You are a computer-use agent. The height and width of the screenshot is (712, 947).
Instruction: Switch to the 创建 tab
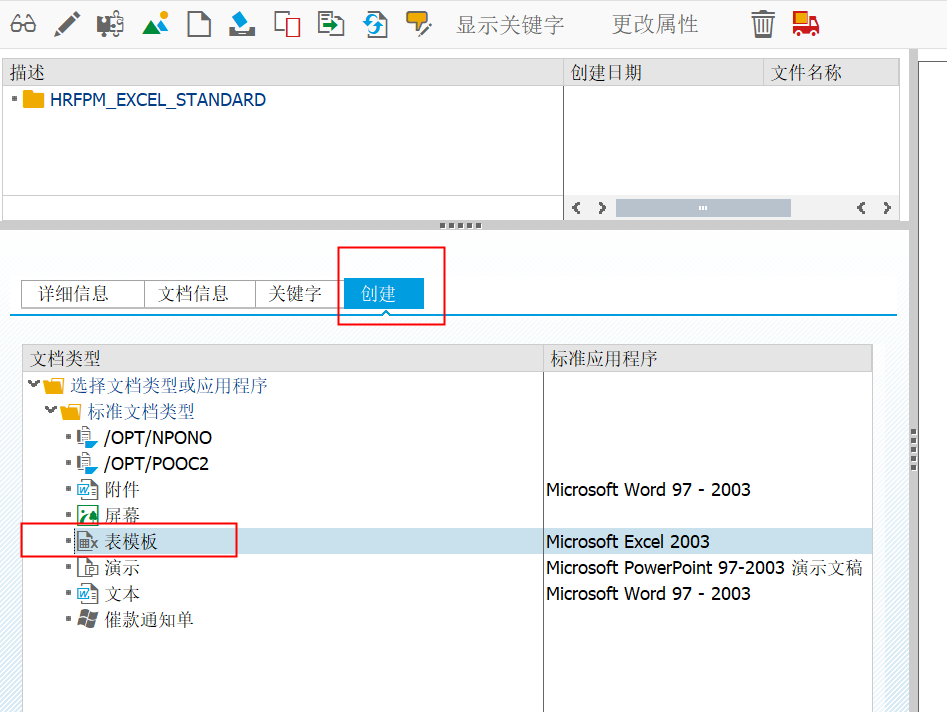[x=384, y=293]
